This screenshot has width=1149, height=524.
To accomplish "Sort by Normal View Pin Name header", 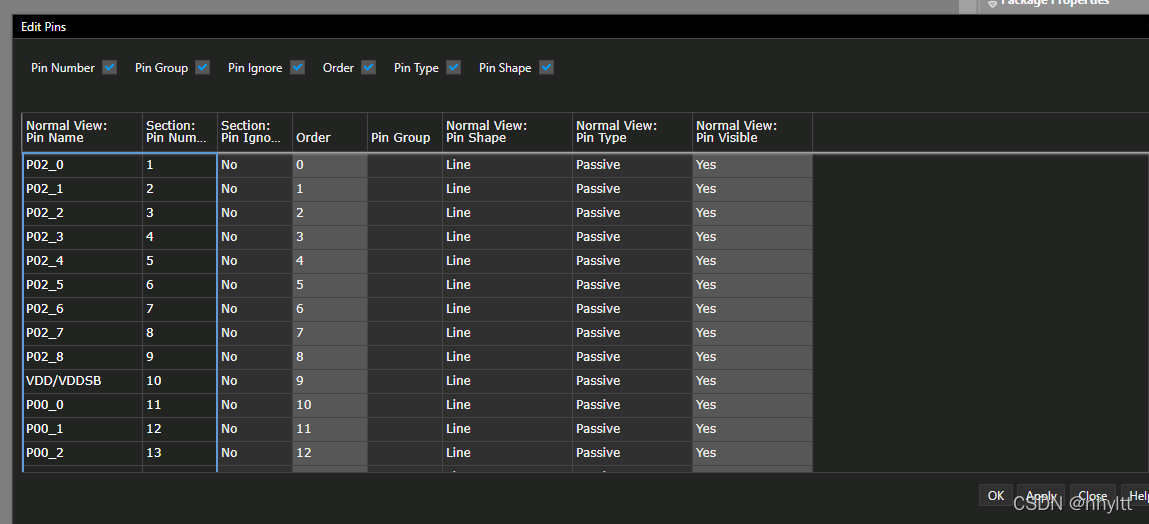I will pos(82,132).
